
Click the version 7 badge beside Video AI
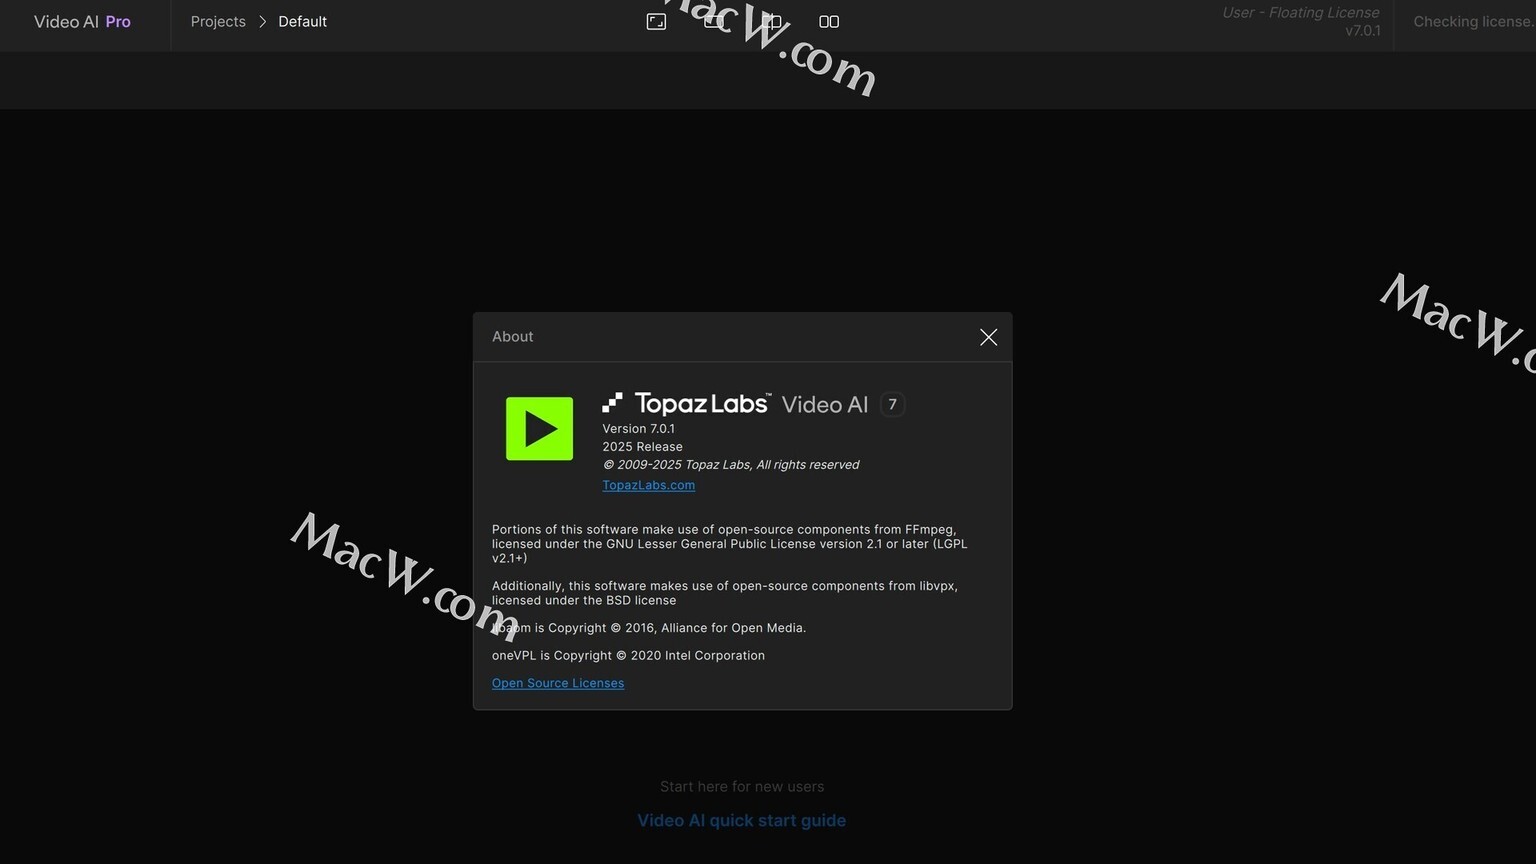[892, 404]
